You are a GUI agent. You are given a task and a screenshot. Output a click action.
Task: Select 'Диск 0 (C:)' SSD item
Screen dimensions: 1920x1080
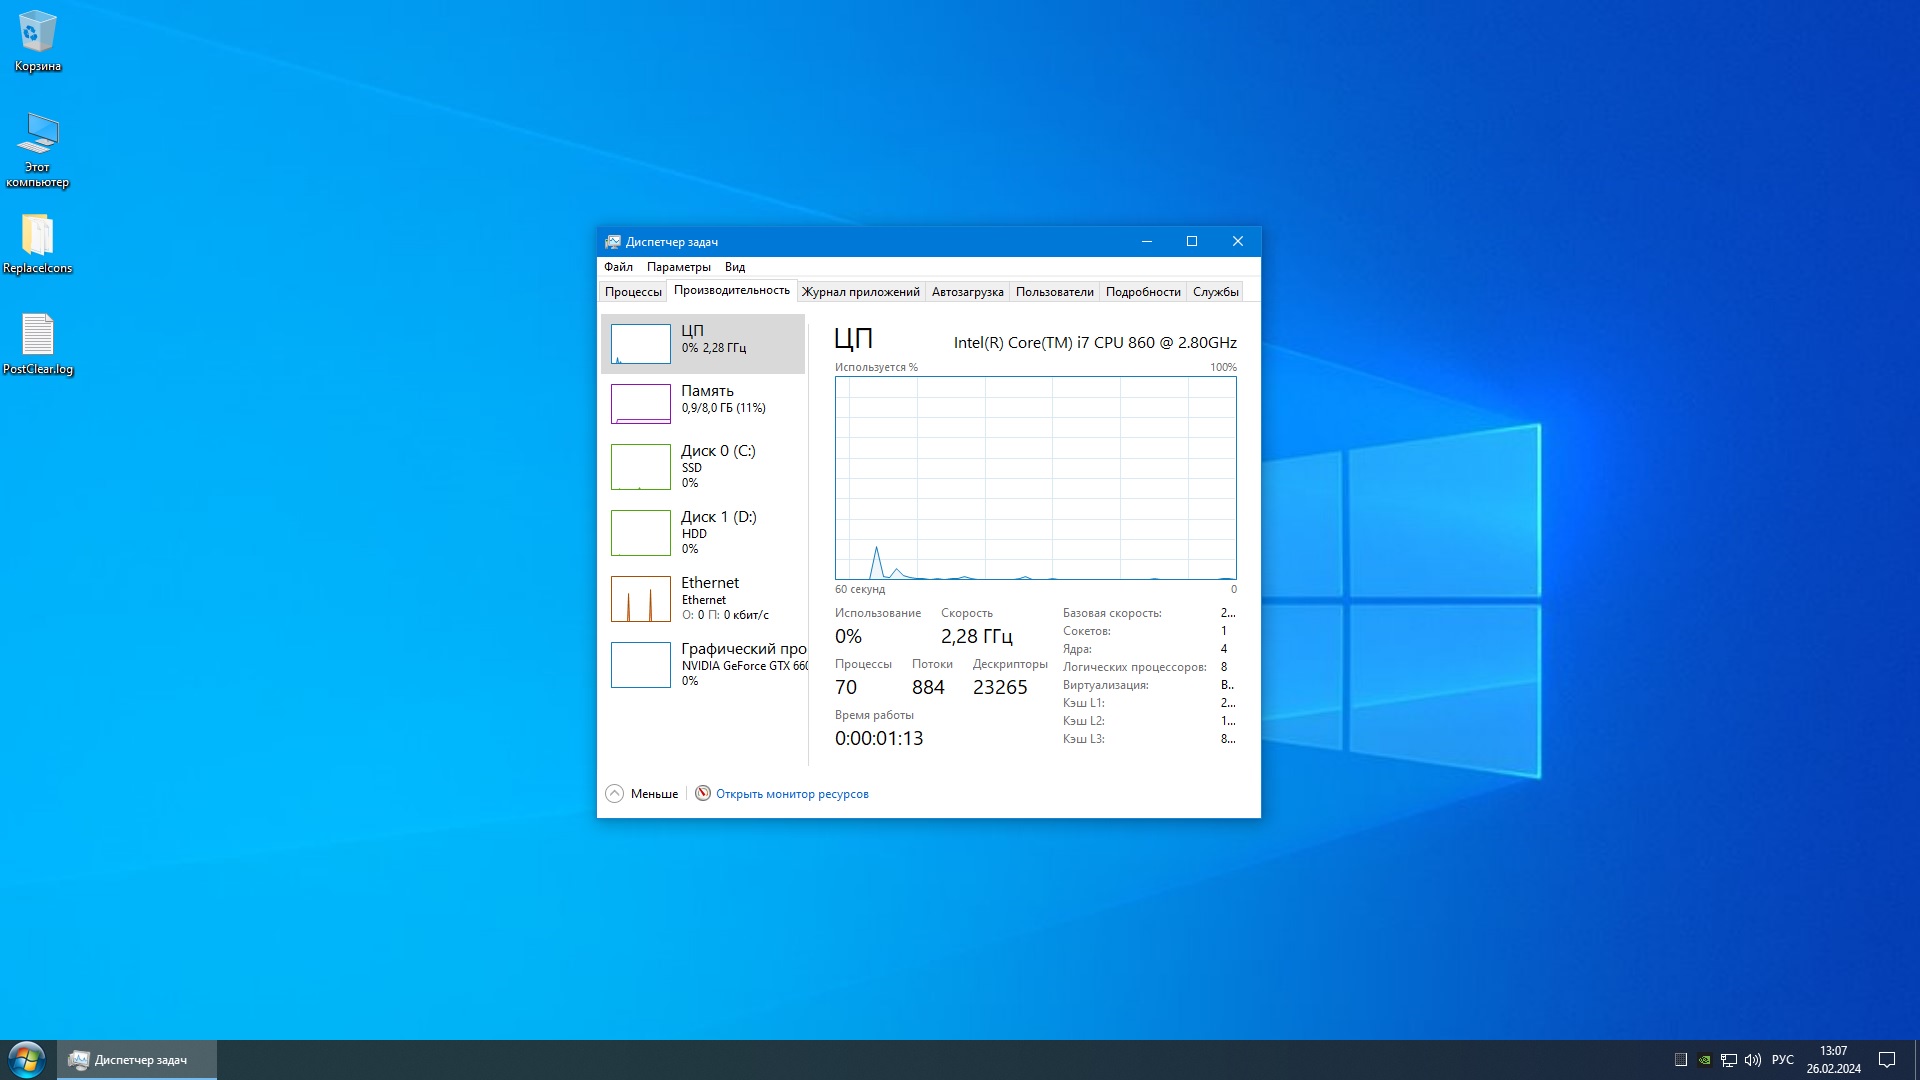click(702, 466)
